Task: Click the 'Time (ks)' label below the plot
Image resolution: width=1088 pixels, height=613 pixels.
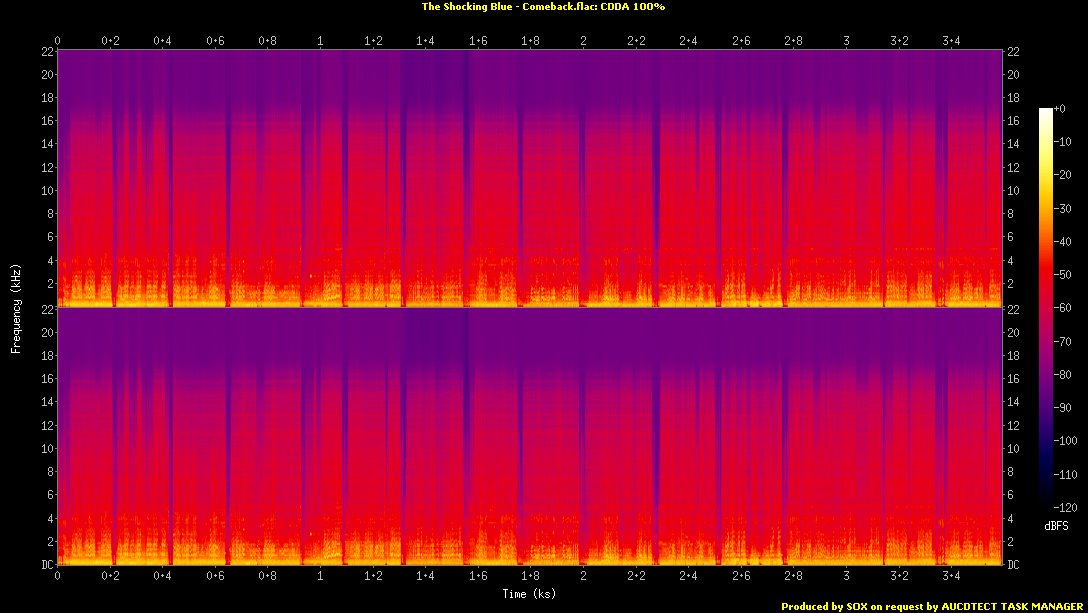Action: tap(530, 594)
